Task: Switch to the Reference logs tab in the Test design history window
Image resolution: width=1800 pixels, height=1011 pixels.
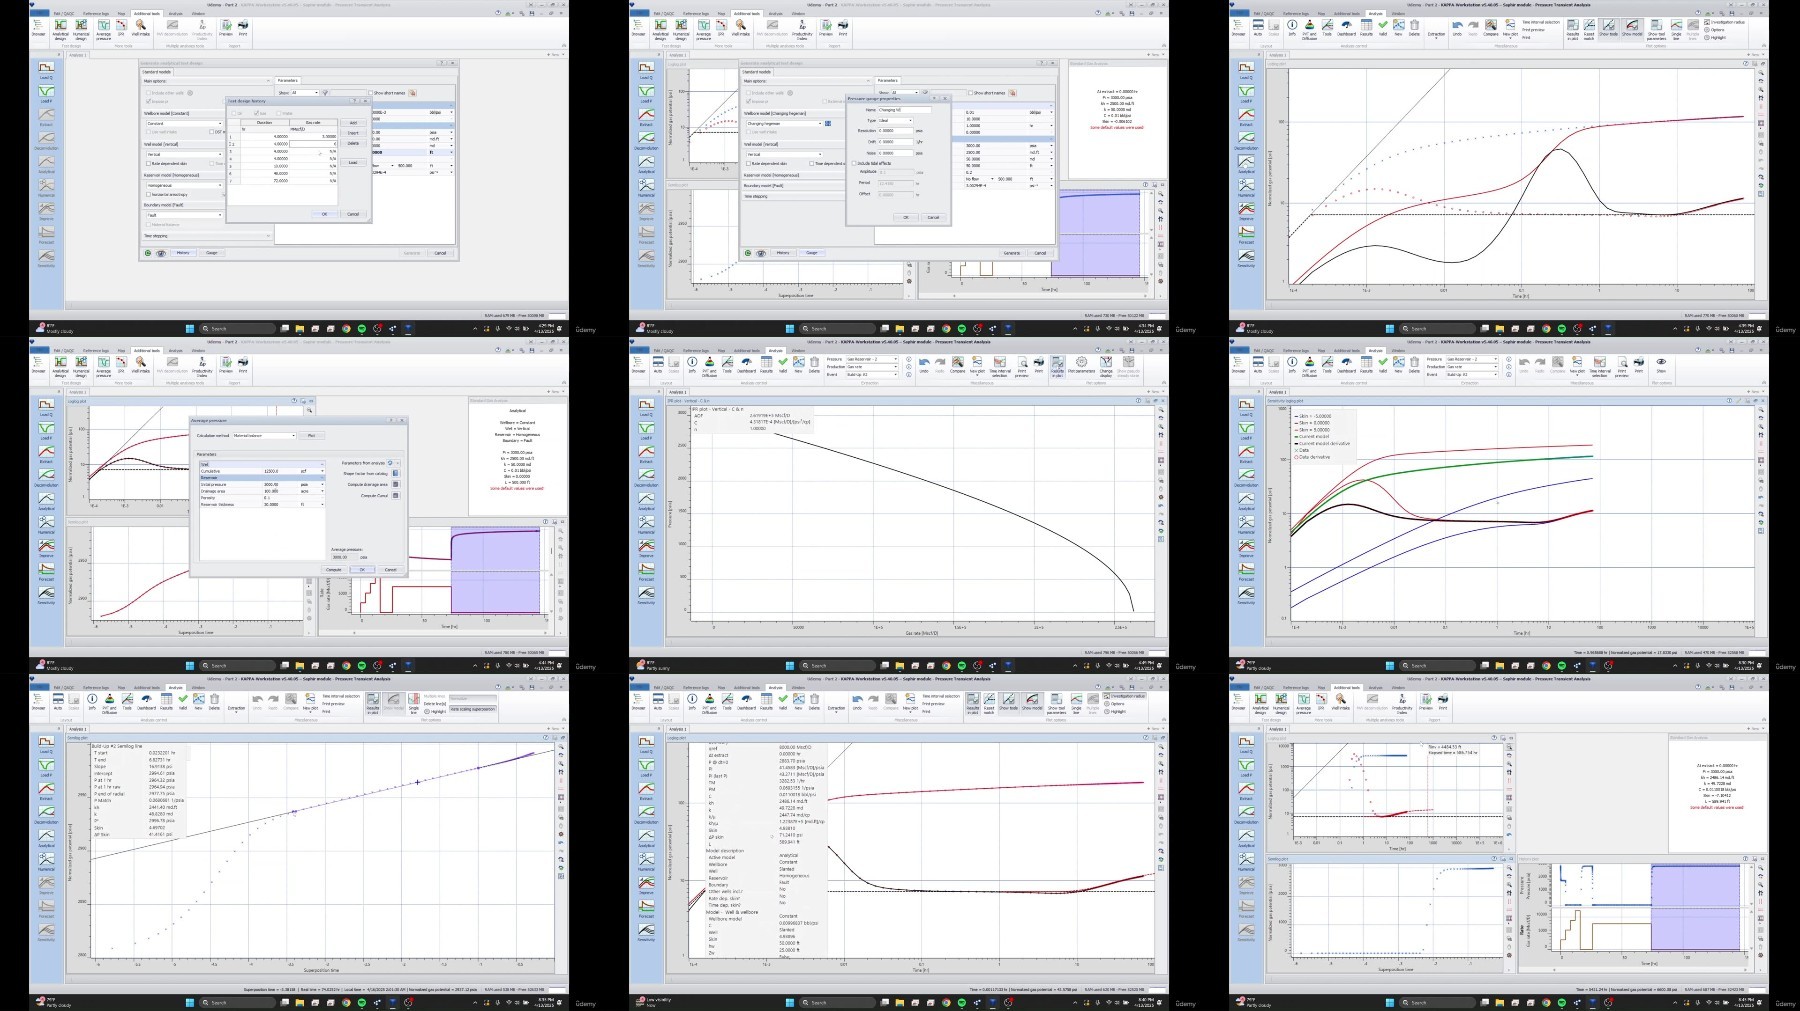Action: (96, 14)
